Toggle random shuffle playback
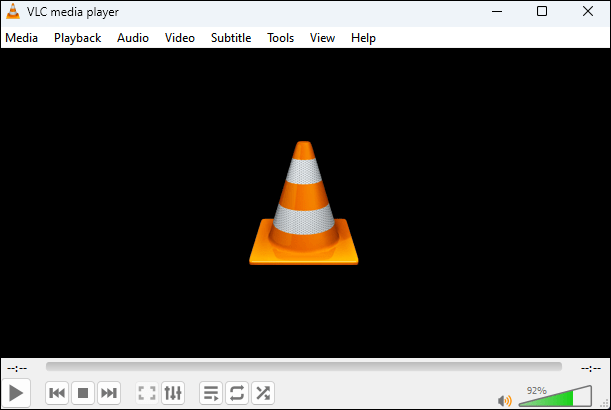Viewport: 611px width, 410px height. click(x=263, y=393)
